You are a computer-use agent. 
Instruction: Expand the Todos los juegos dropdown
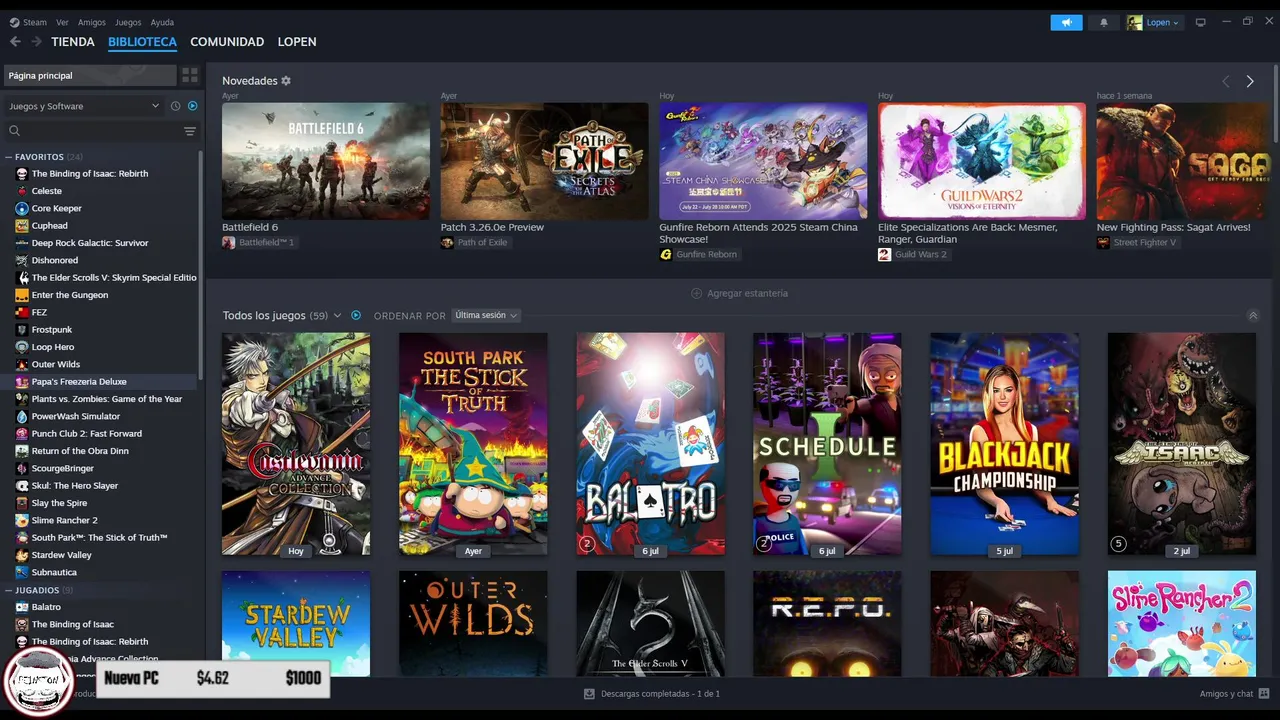[x=337, y=316]
